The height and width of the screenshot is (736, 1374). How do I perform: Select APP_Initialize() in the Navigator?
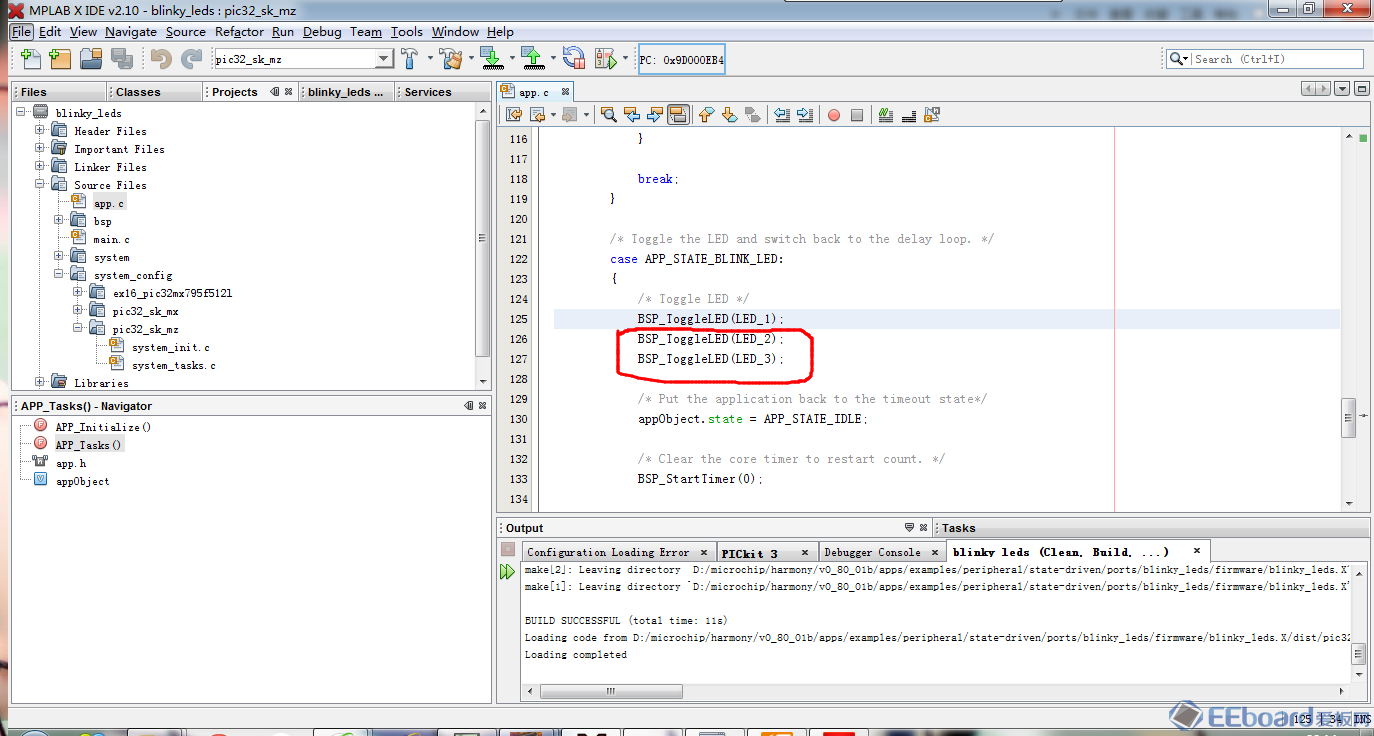103,427
